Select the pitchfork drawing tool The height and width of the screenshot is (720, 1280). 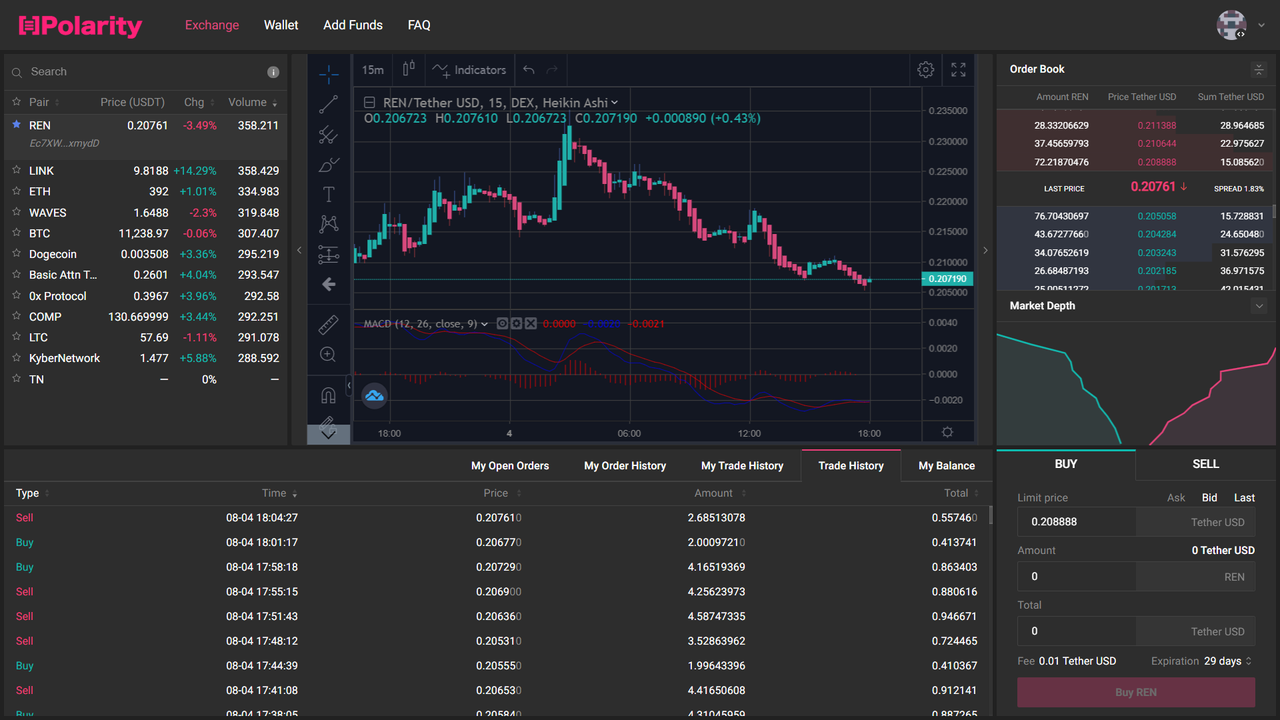point(328,134)
